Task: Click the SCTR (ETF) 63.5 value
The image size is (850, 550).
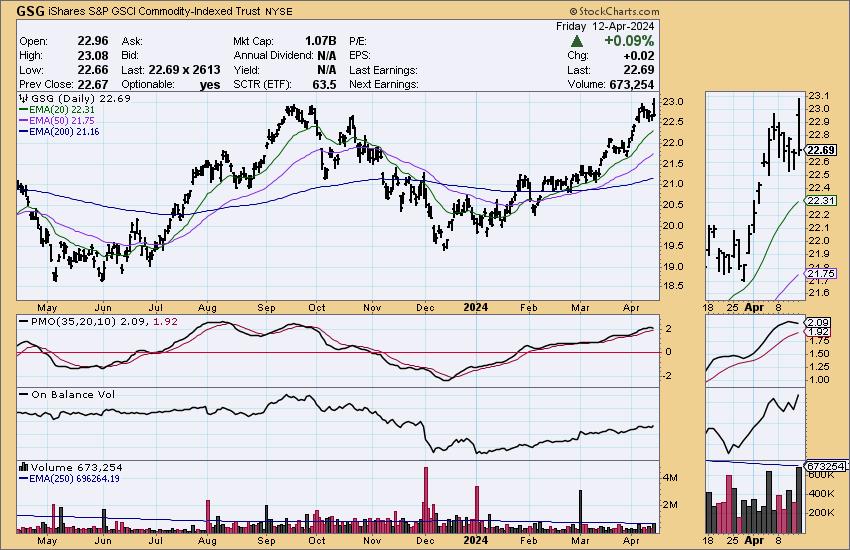Action: click(x=324, y=85)
